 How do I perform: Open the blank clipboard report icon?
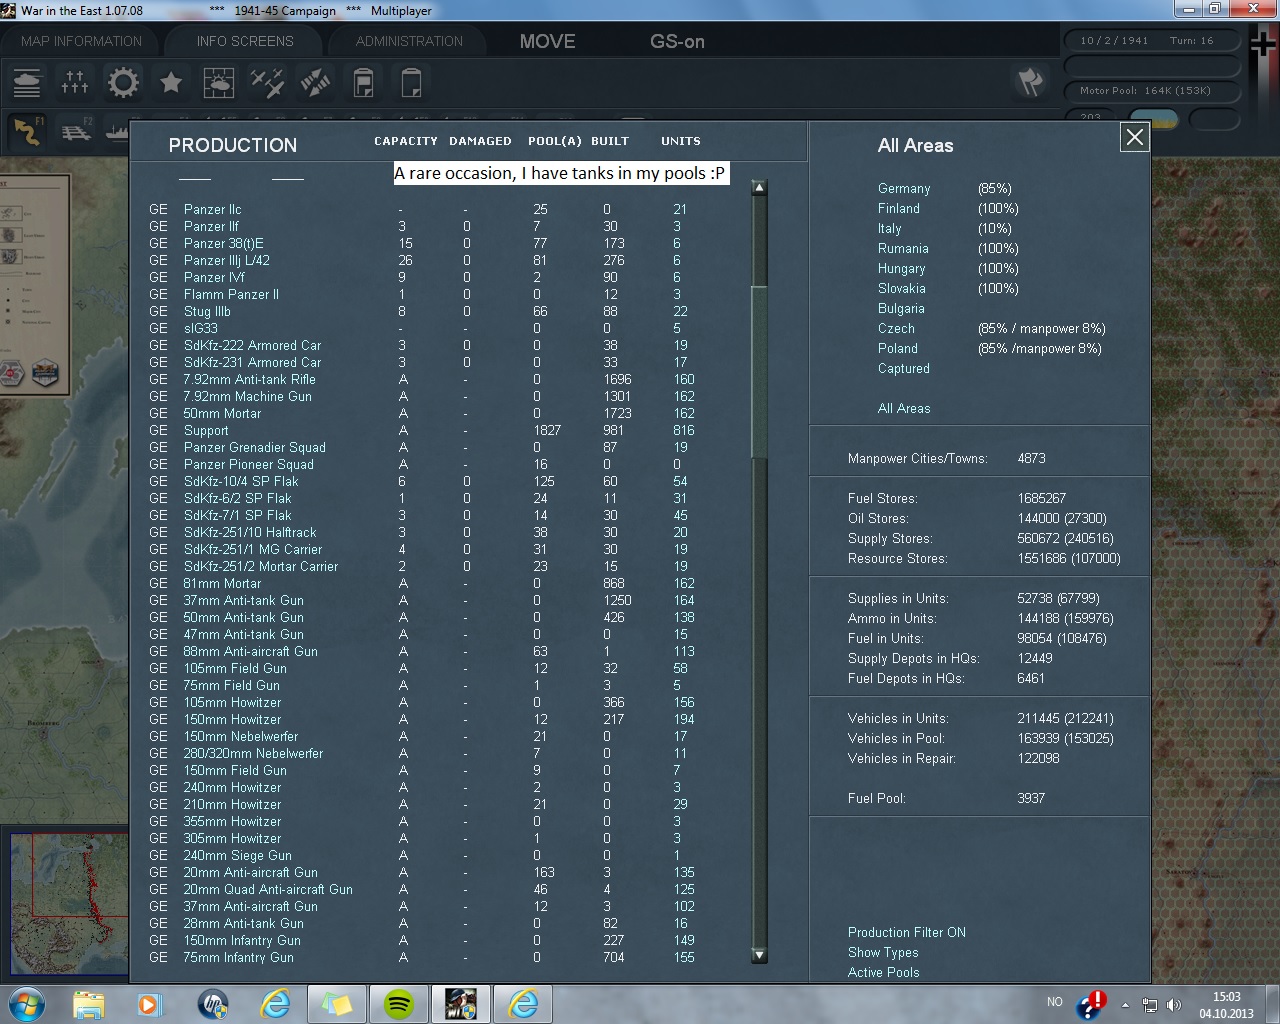411,82
